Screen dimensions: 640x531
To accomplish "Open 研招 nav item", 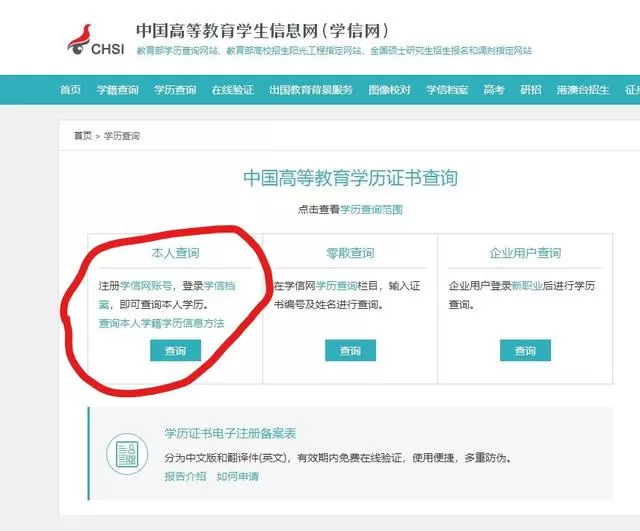I will tap(531, 90).
